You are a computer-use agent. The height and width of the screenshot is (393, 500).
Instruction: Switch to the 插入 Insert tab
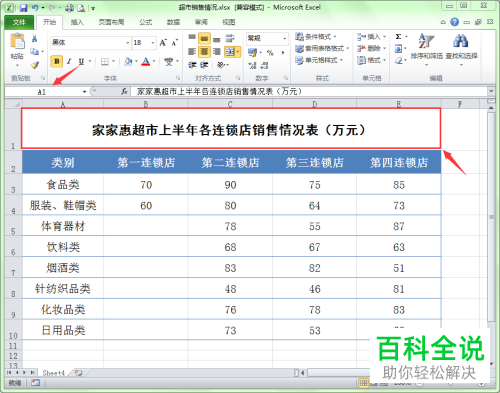pos(77,22)
